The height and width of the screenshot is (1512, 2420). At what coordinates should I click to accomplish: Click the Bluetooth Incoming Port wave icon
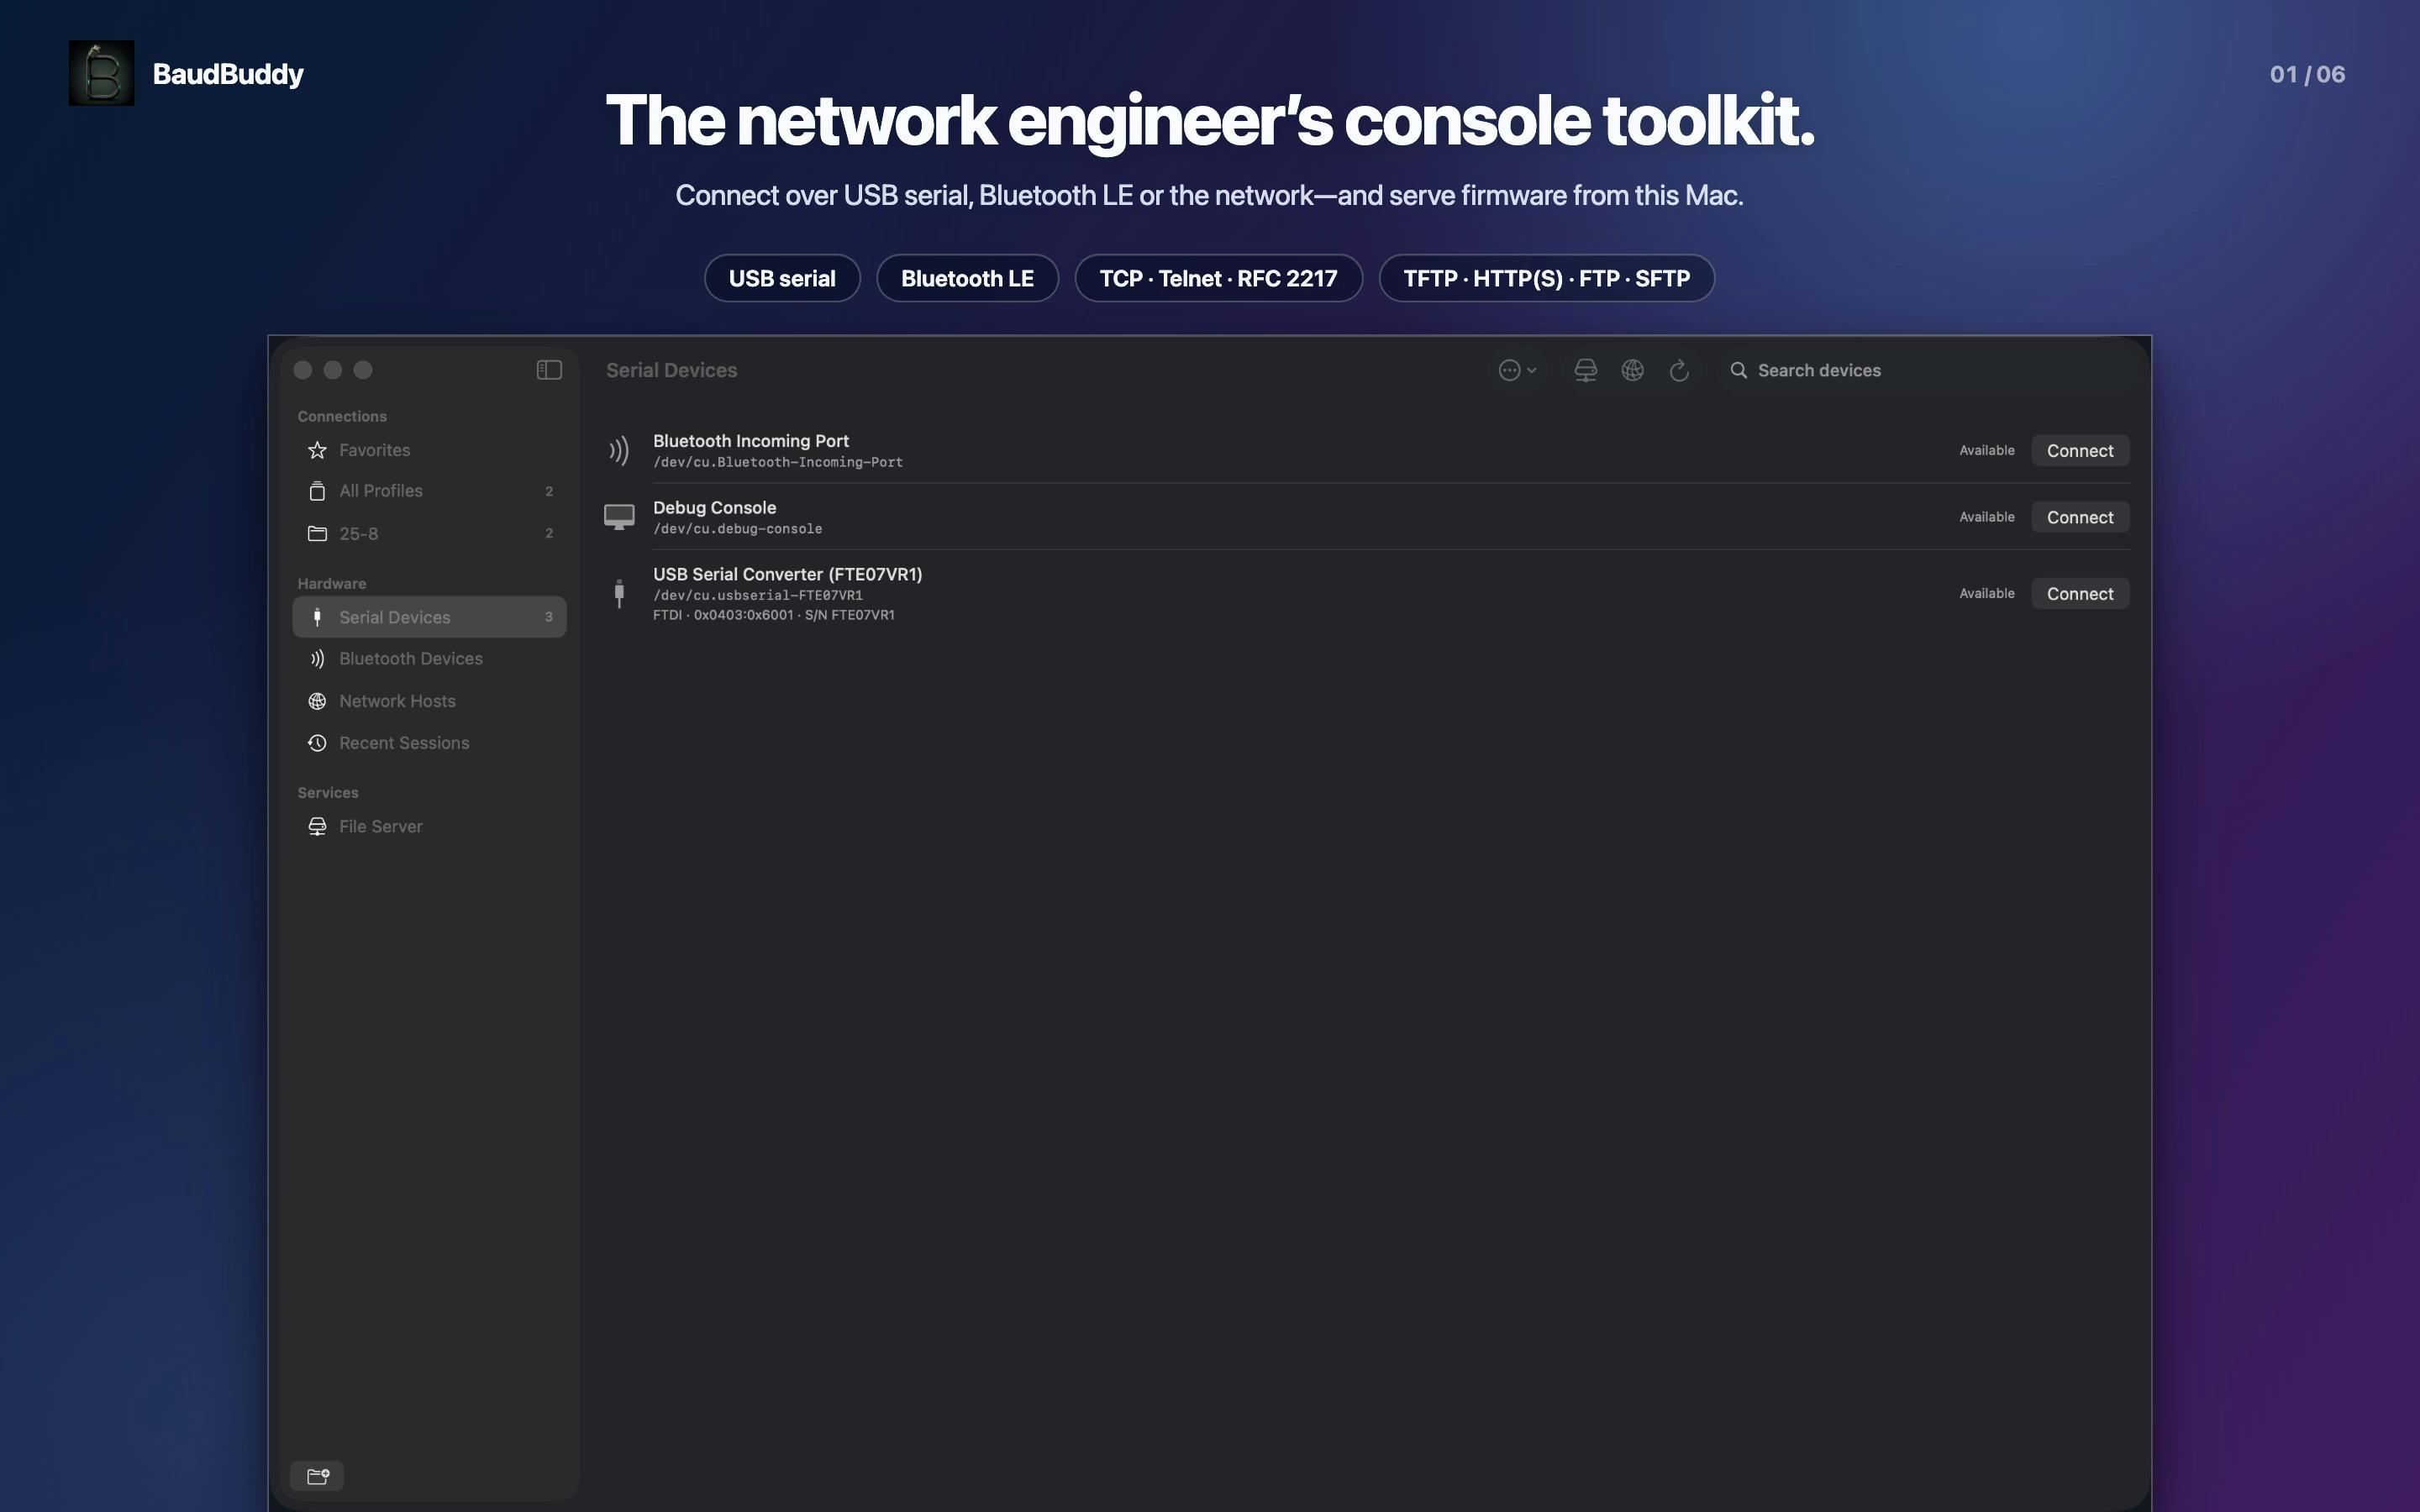coord(619,451)
